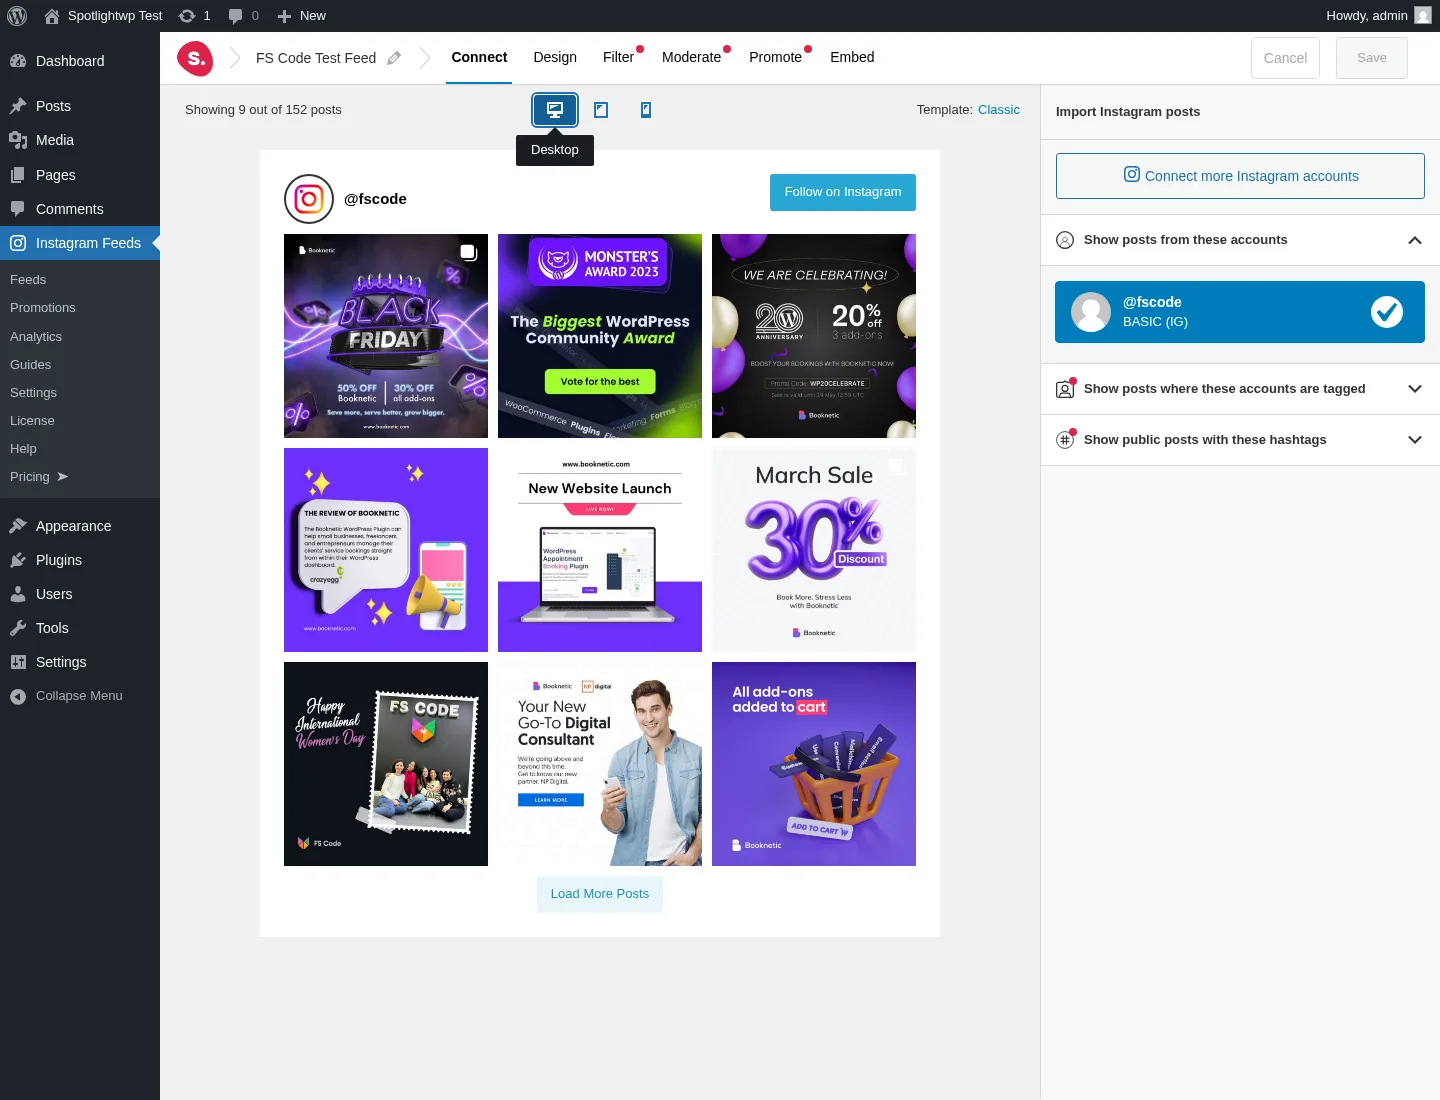Image resolution: width=1440 pixels, height=1100 pixels.
Task: Click the @fscode username in feed header
Action: tap(375, 199)
